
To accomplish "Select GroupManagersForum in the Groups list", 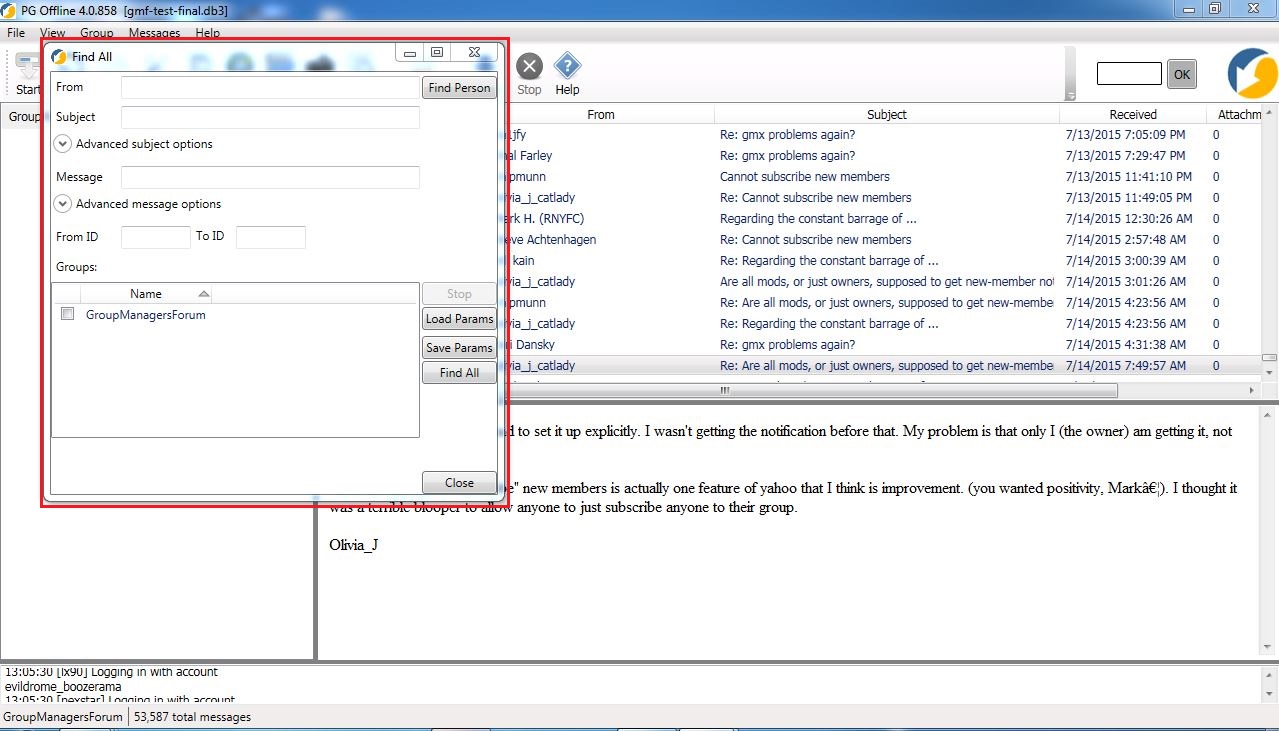I will pyautogui.click(x=146, y=315).
